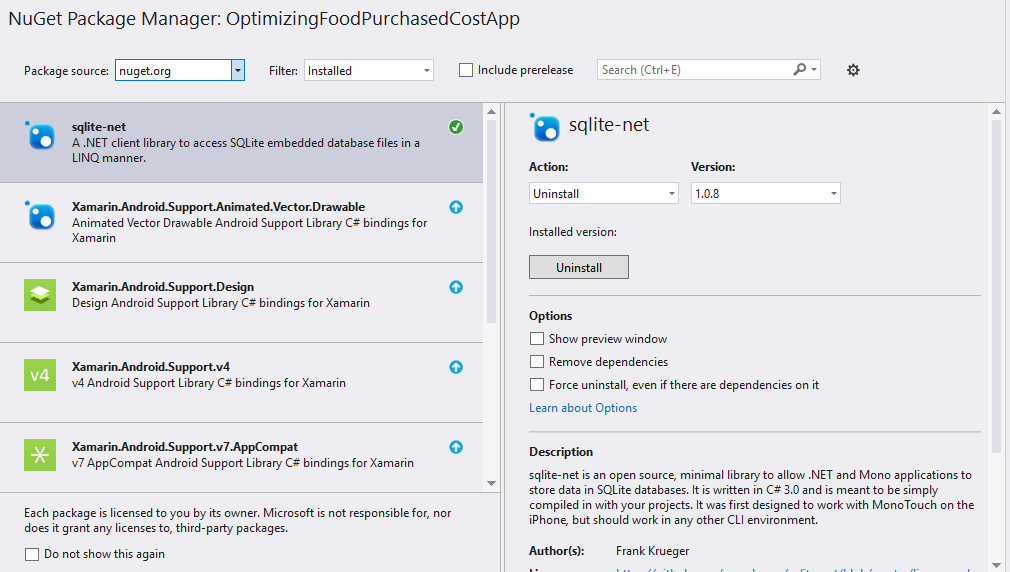Check Show preview window option

(537, 339)
